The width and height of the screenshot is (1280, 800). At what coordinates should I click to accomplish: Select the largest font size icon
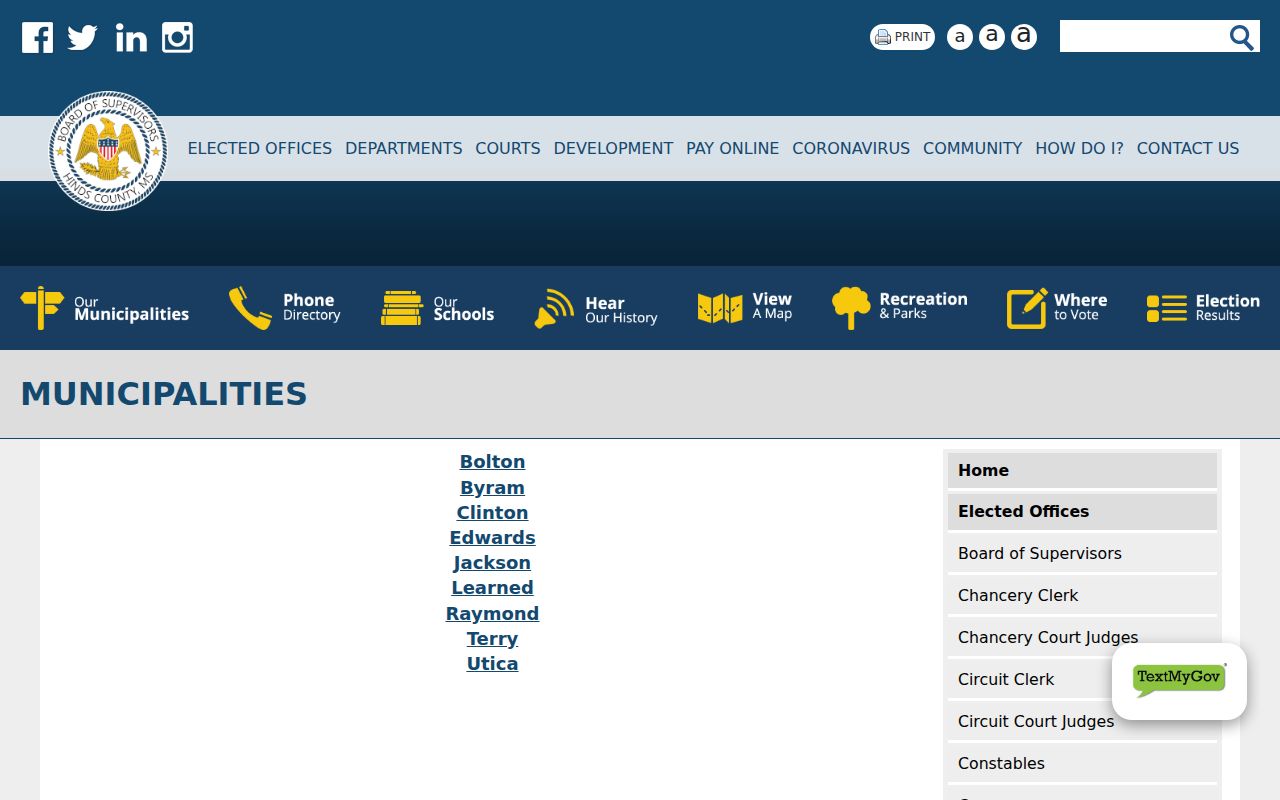point(1023,37)
